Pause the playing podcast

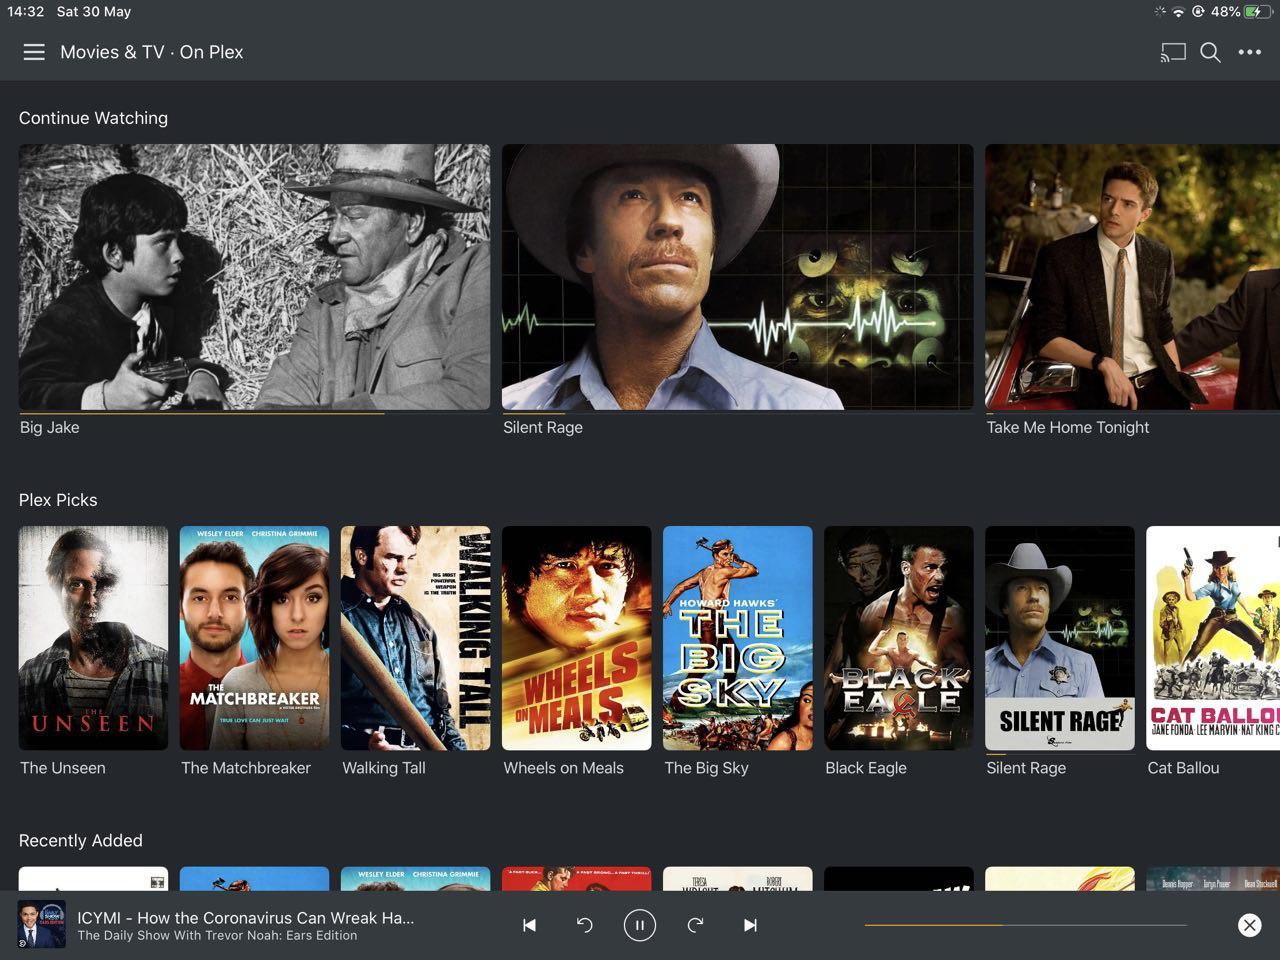[x=640, y=925]
